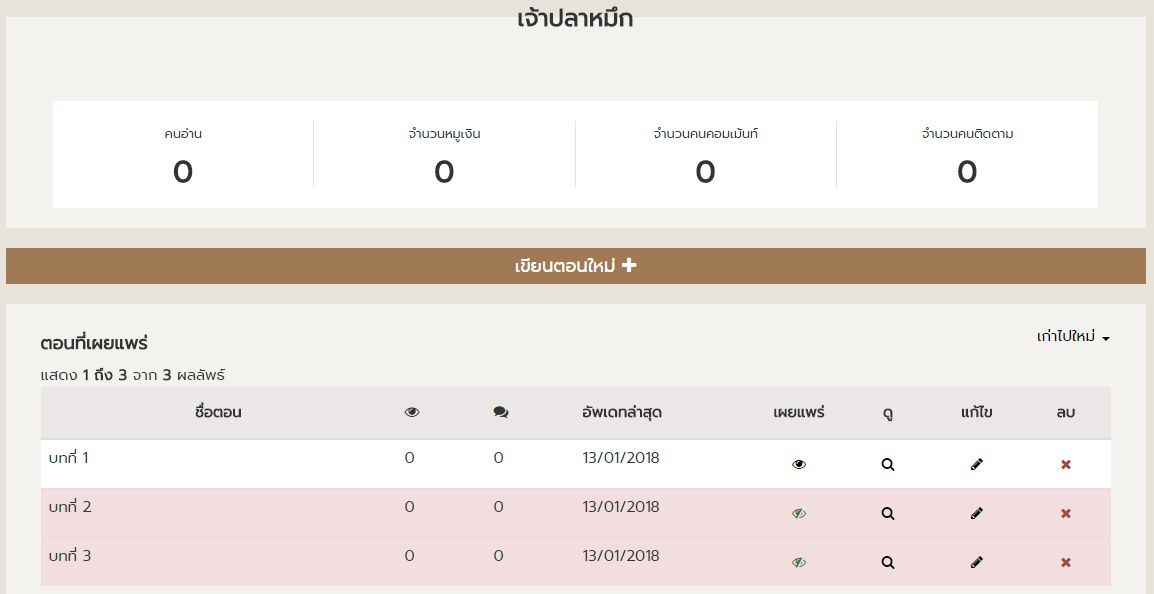1154x594 pixels.
Task: Edit บทที่ 2 with the pencil icon
Action: coord(977,513)
